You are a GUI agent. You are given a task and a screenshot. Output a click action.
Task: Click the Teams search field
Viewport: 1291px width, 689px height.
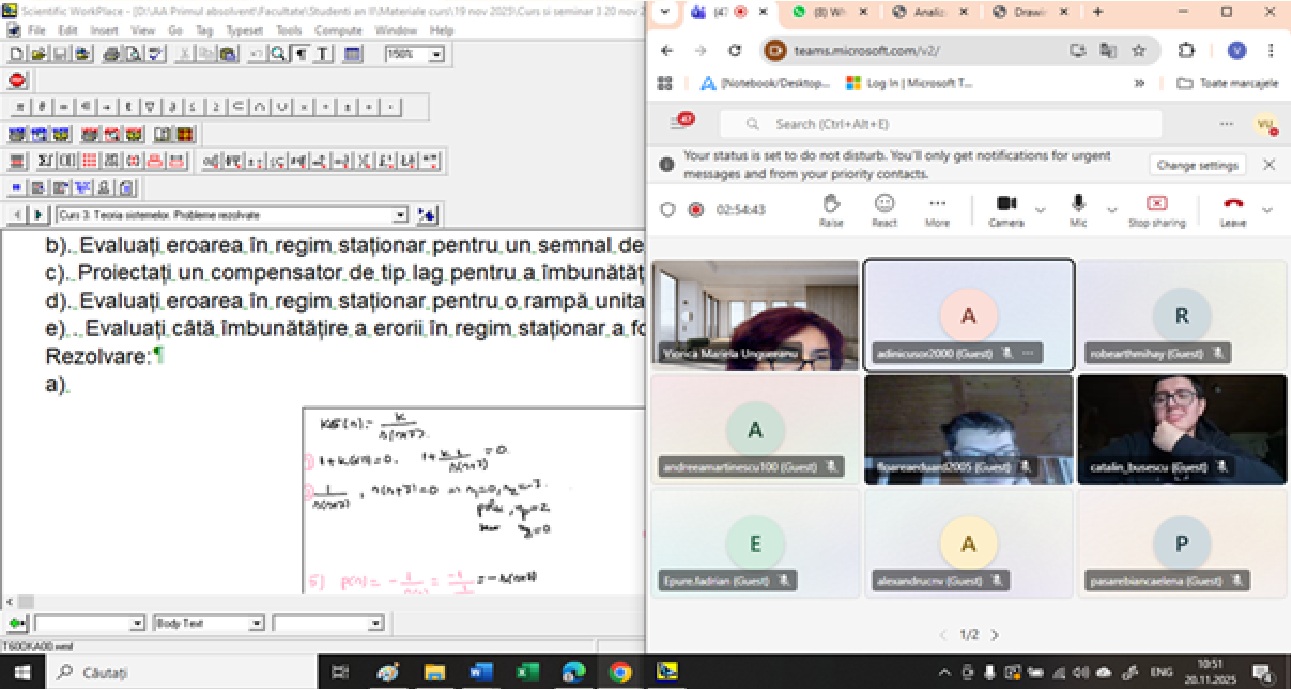pyautogui.click(x=955, y=124)
